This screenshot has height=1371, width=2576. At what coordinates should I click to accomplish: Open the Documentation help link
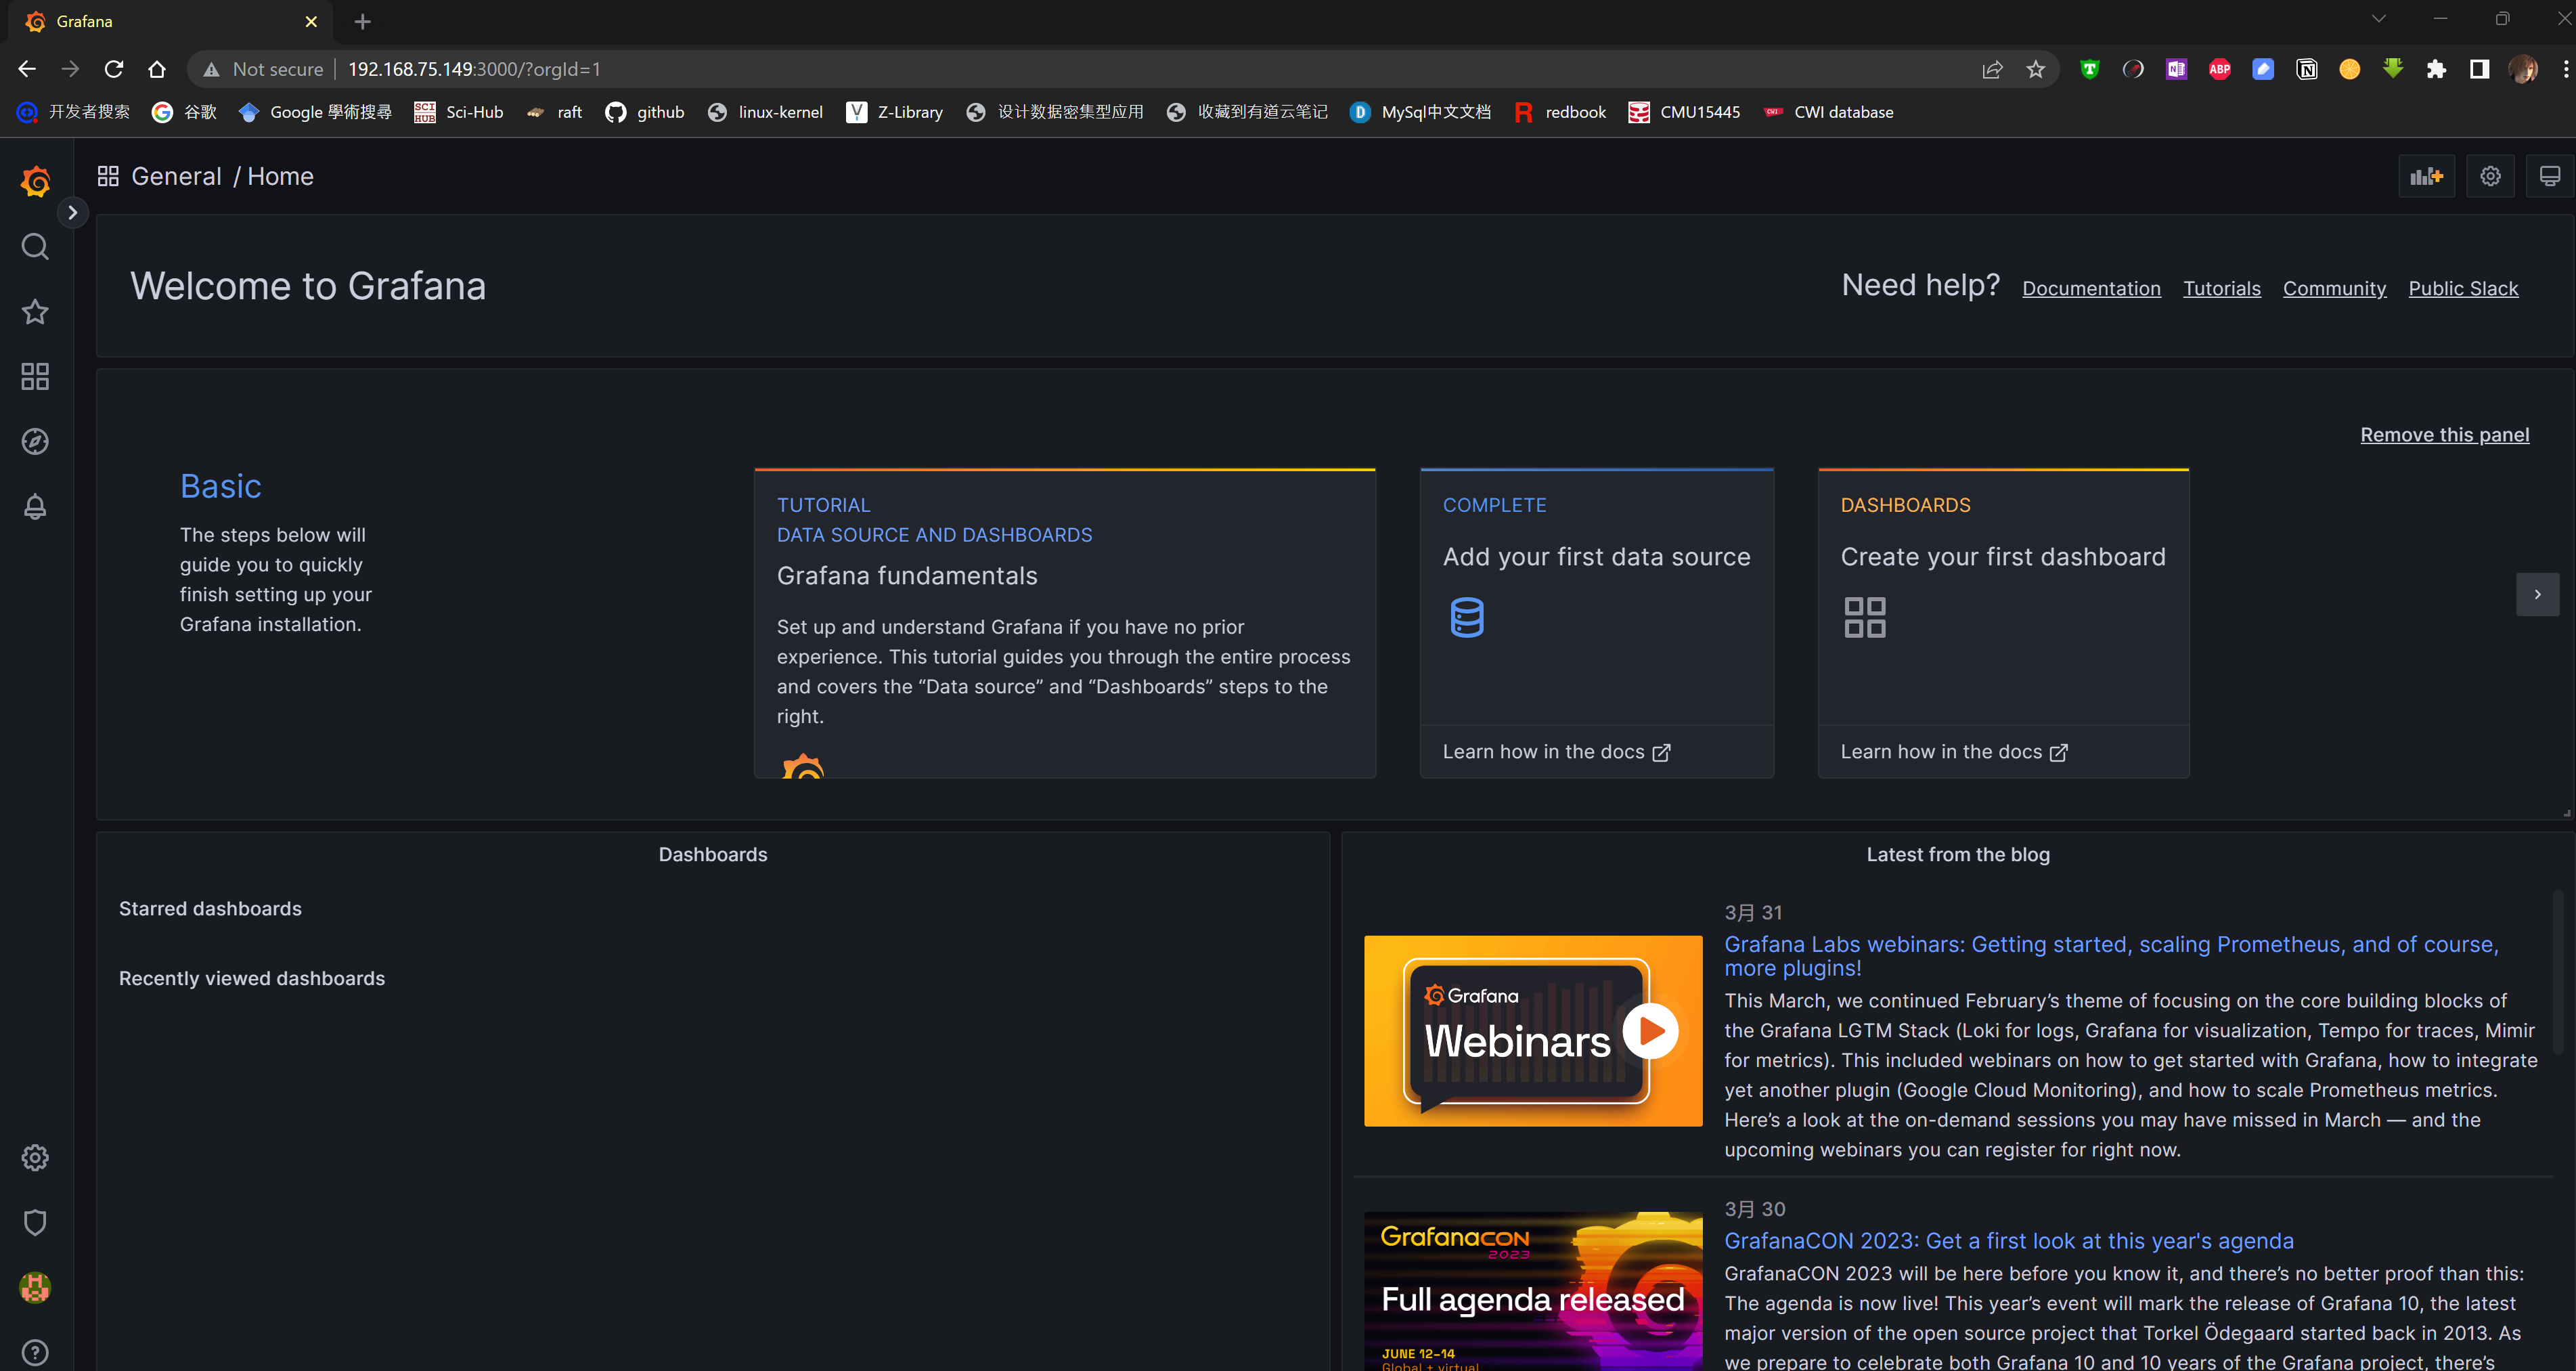coord(2091,289)
